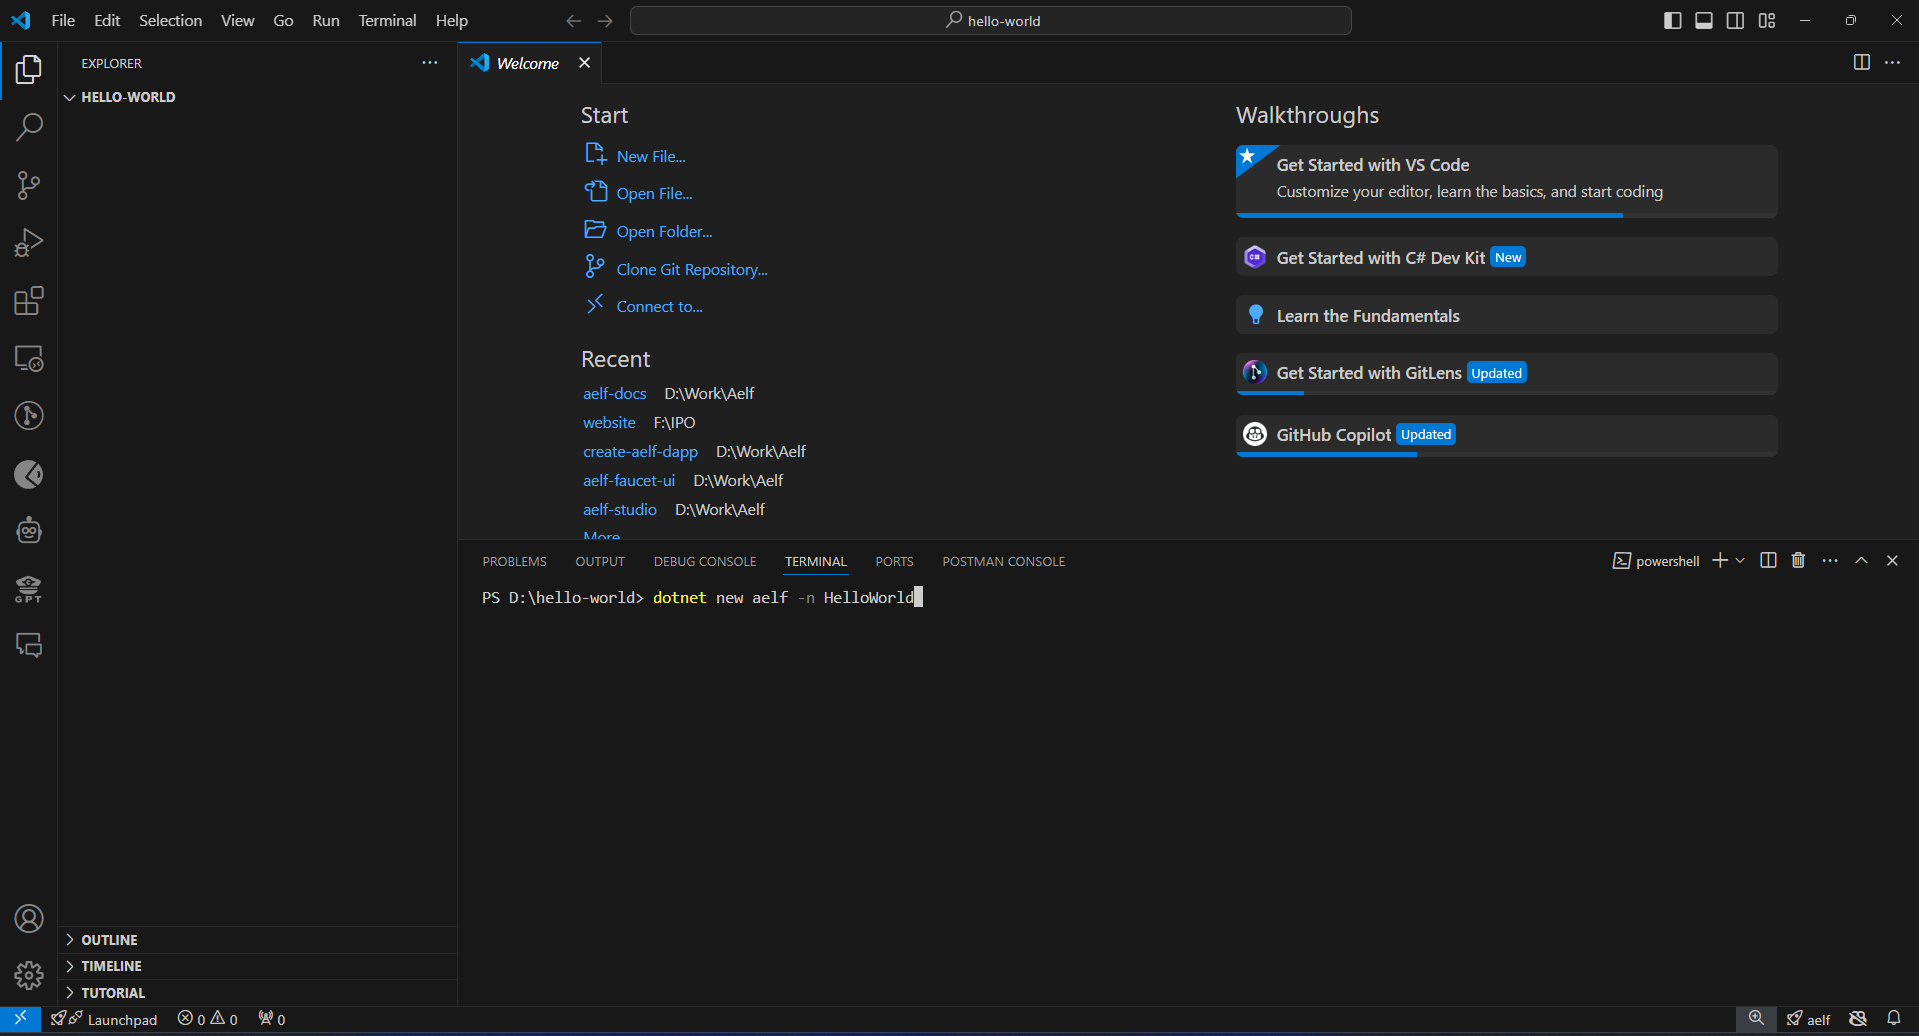Open the GitHub Copilot walkthrough
The image size is (1919, 1036).
pyautogui.click(x=1507, y=435)
